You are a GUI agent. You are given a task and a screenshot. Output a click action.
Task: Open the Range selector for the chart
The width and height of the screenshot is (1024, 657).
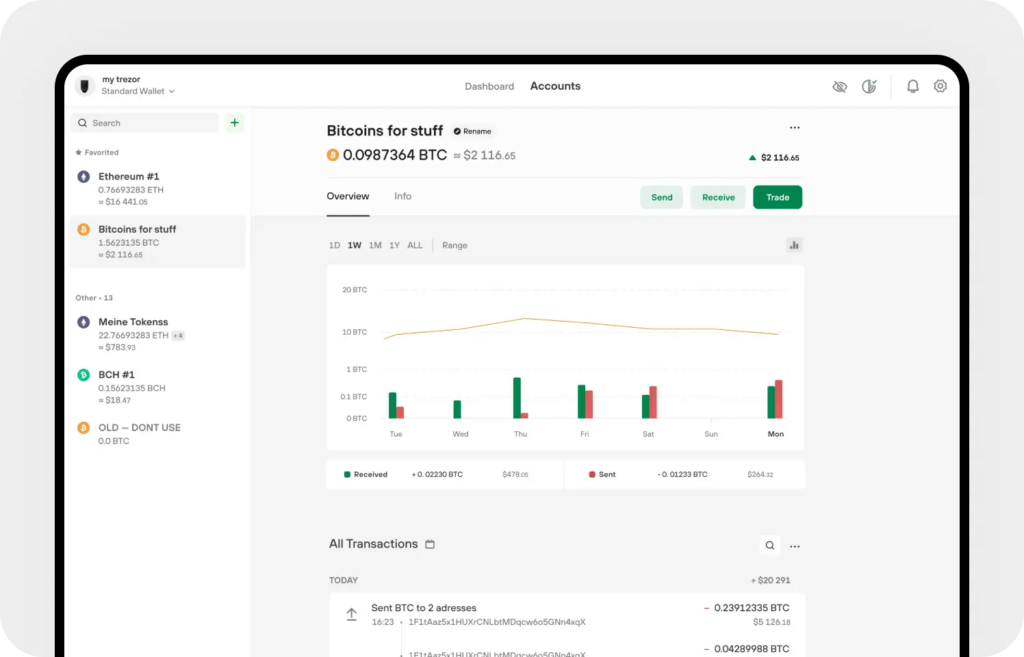pyautogui.click(x=455, y=245)
